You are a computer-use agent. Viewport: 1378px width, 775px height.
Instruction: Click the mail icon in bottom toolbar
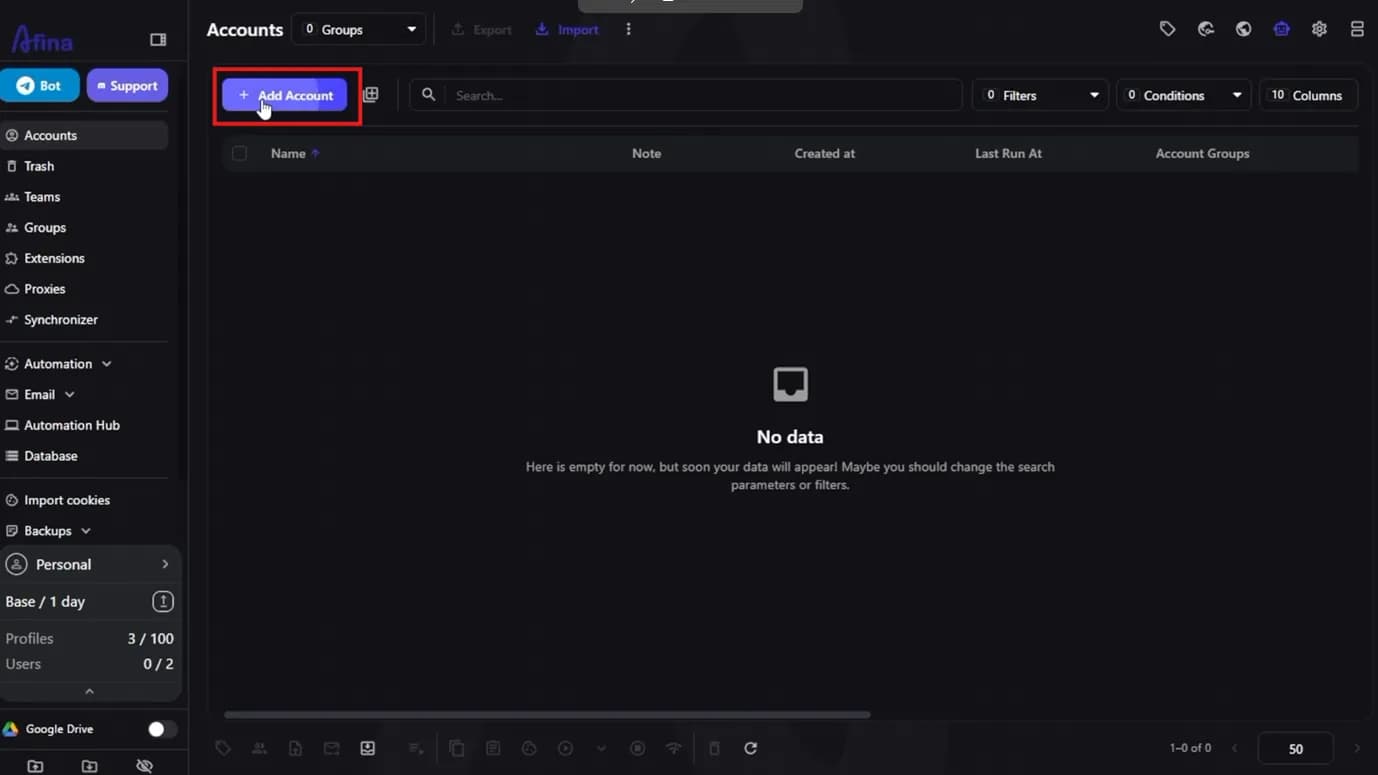coord(331,748)
